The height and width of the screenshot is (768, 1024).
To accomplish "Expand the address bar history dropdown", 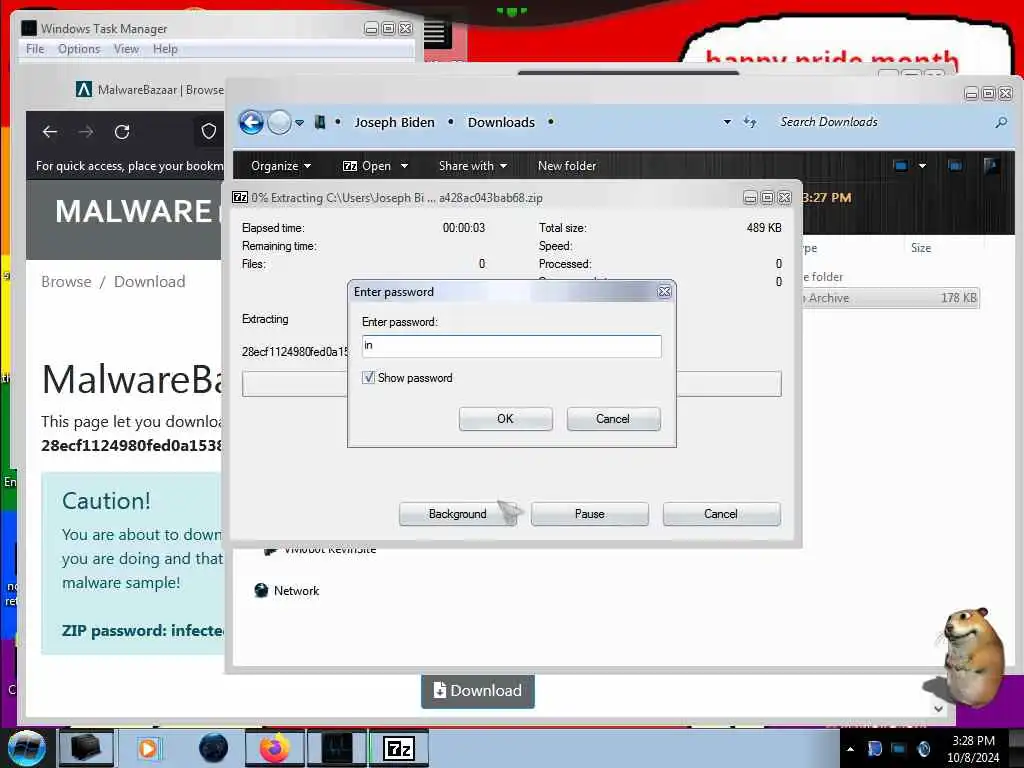I will (x=727, y=122).
